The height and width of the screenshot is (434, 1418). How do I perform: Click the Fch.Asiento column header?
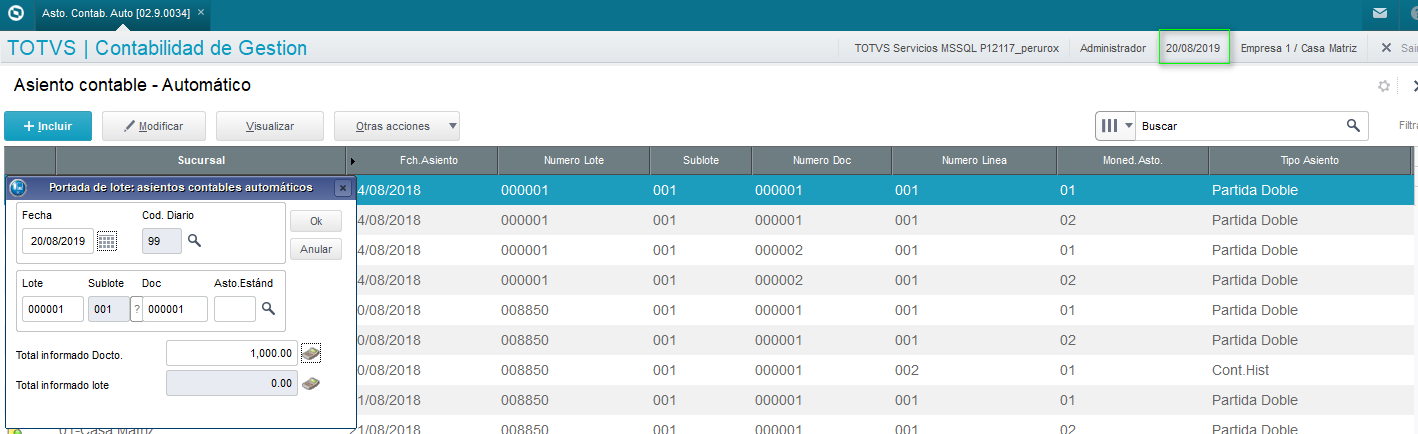point(428,160)
